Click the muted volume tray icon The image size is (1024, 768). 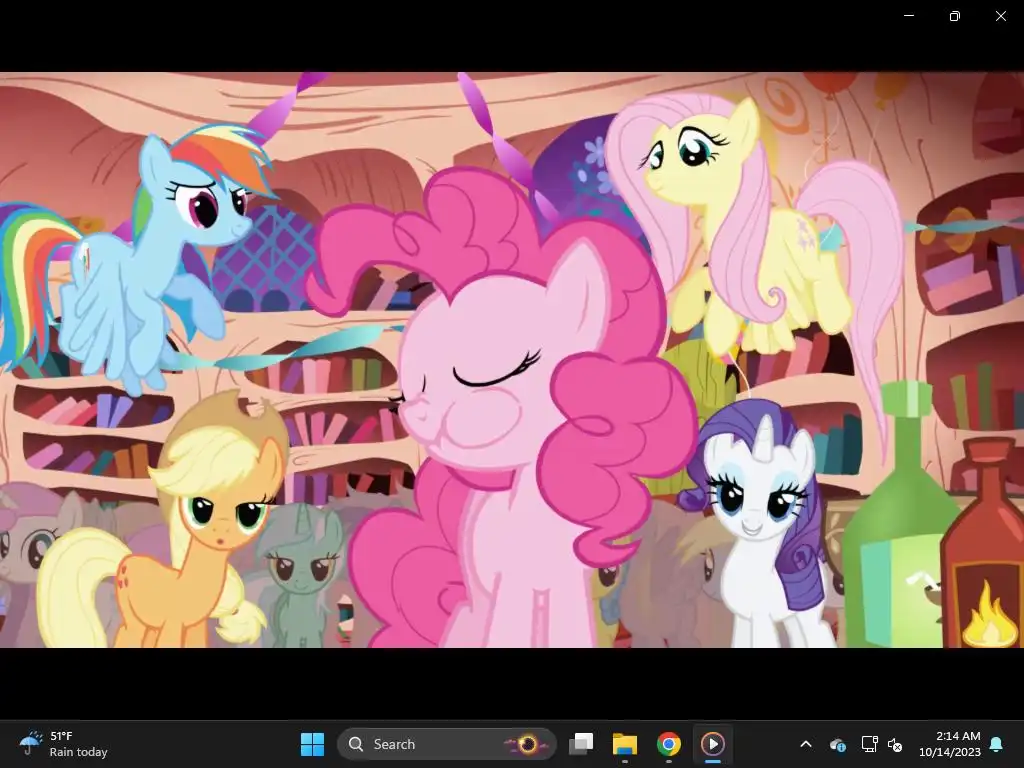coord(895,744)
